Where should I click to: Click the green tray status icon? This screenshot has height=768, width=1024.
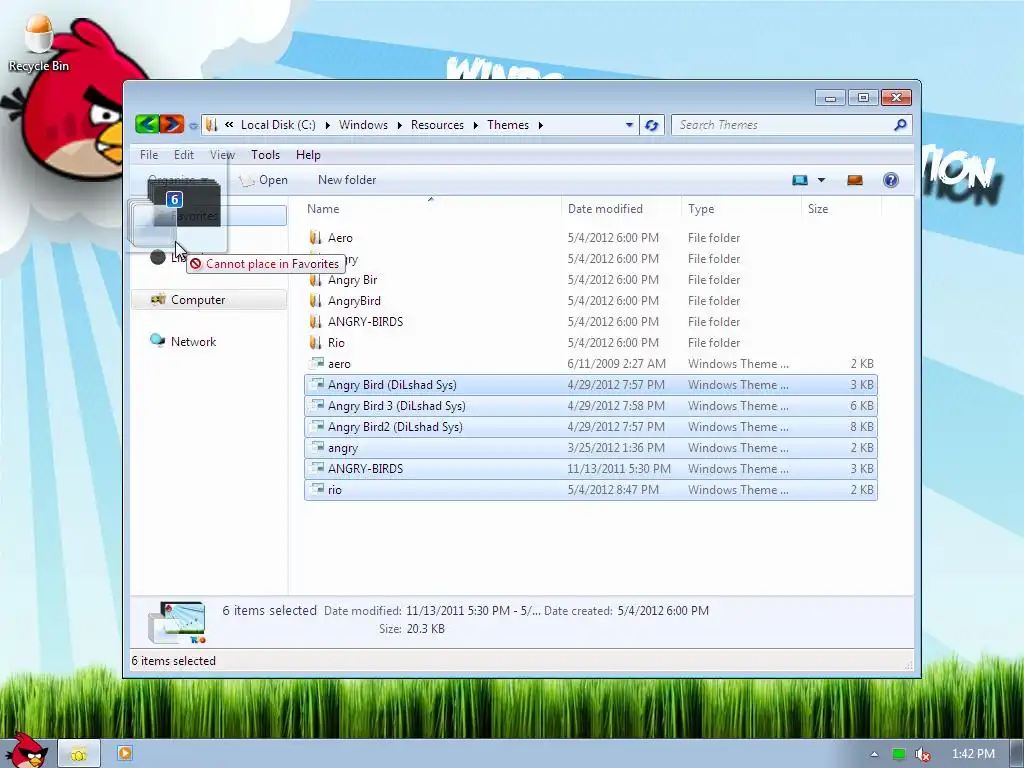point(899,754)
